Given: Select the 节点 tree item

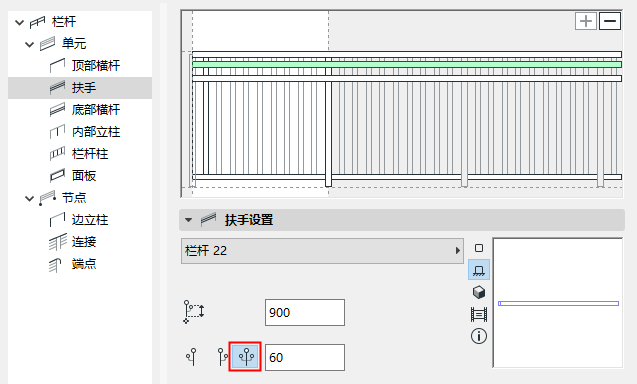Looking at the screenshot, I should click(74, 198).
